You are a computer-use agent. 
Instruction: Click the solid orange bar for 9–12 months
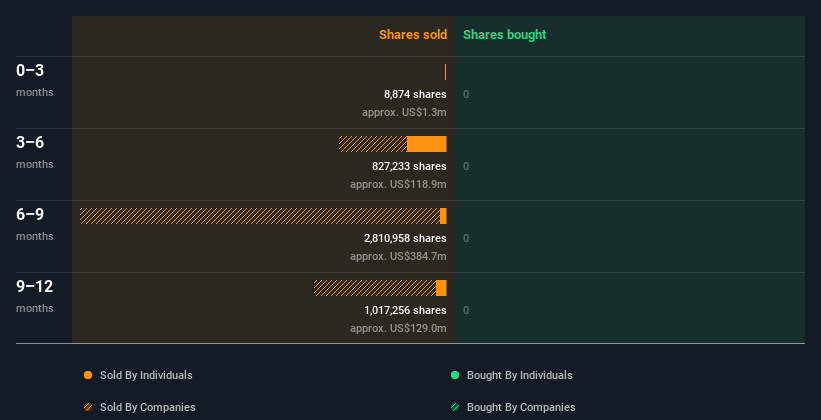point(442,288)
